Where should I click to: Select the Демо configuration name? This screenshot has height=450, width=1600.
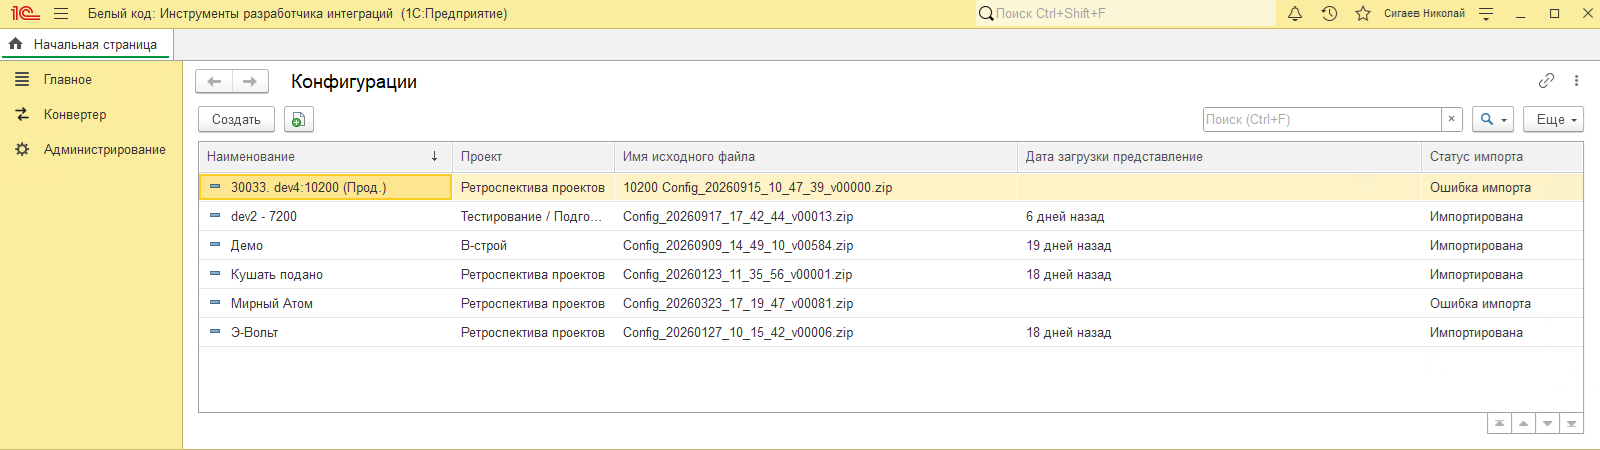click(247, 245)
